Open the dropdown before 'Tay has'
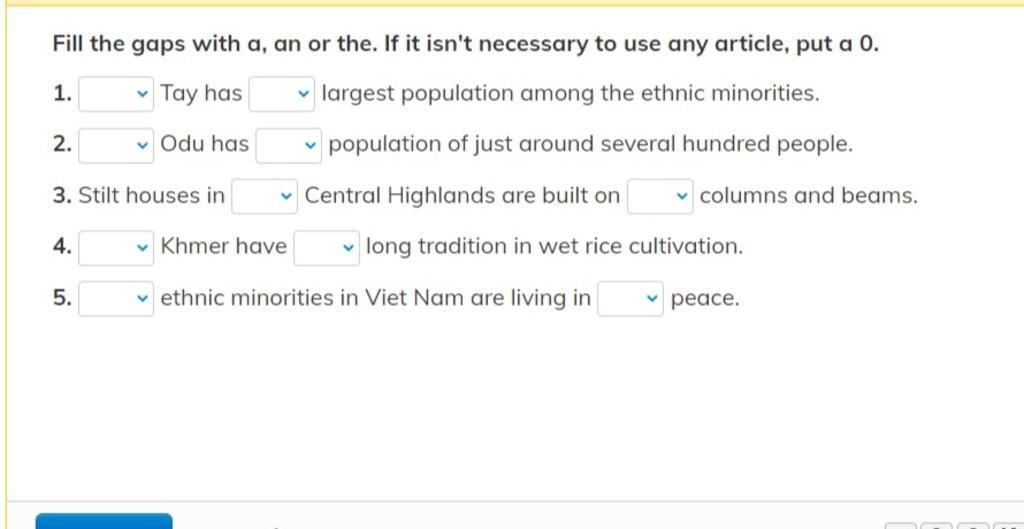The width and height of the screenshot is (1024, 529). pyautogui.click(x=116, y=94)
